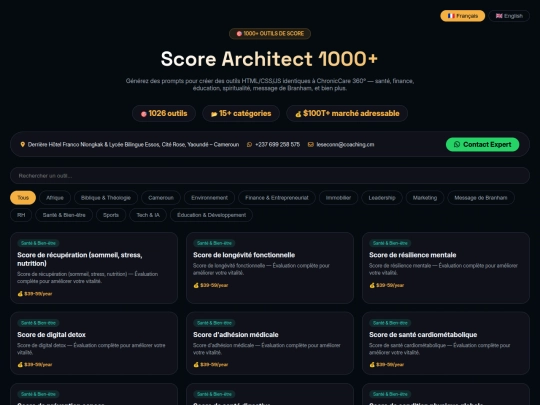Screen dimensions: 540x405
Task: Select the Tous category filter
Action: (23, 198)
